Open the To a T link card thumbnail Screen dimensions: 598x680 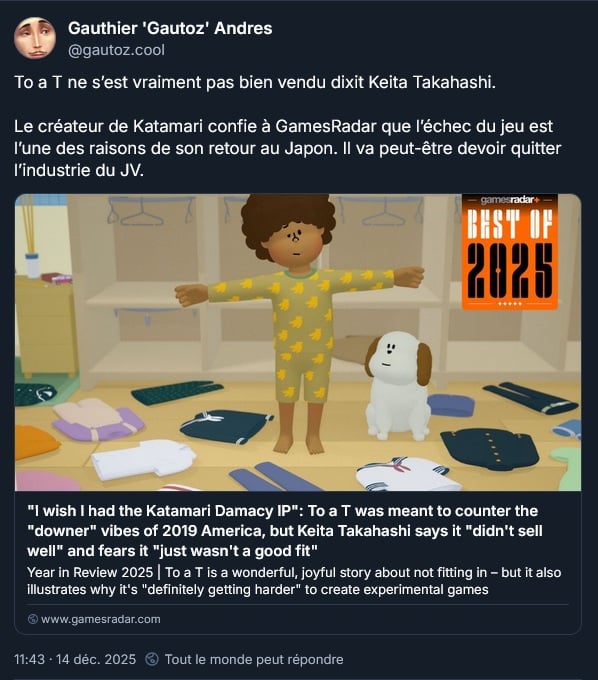(298, 343)
